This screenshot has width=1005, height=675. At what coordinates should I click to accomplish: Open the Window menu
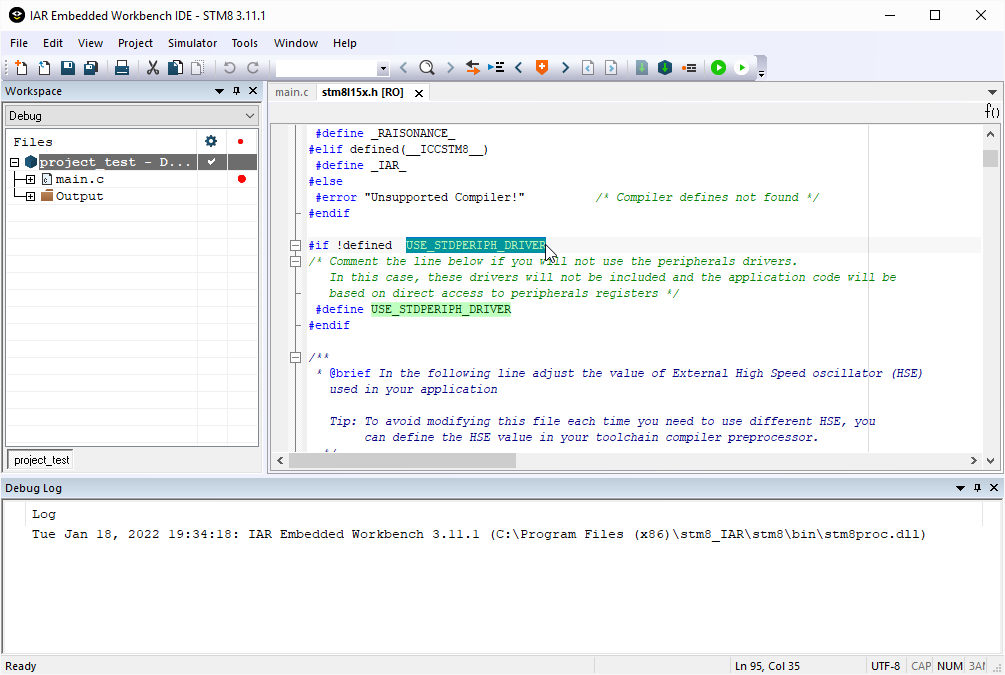click(295, 43)
